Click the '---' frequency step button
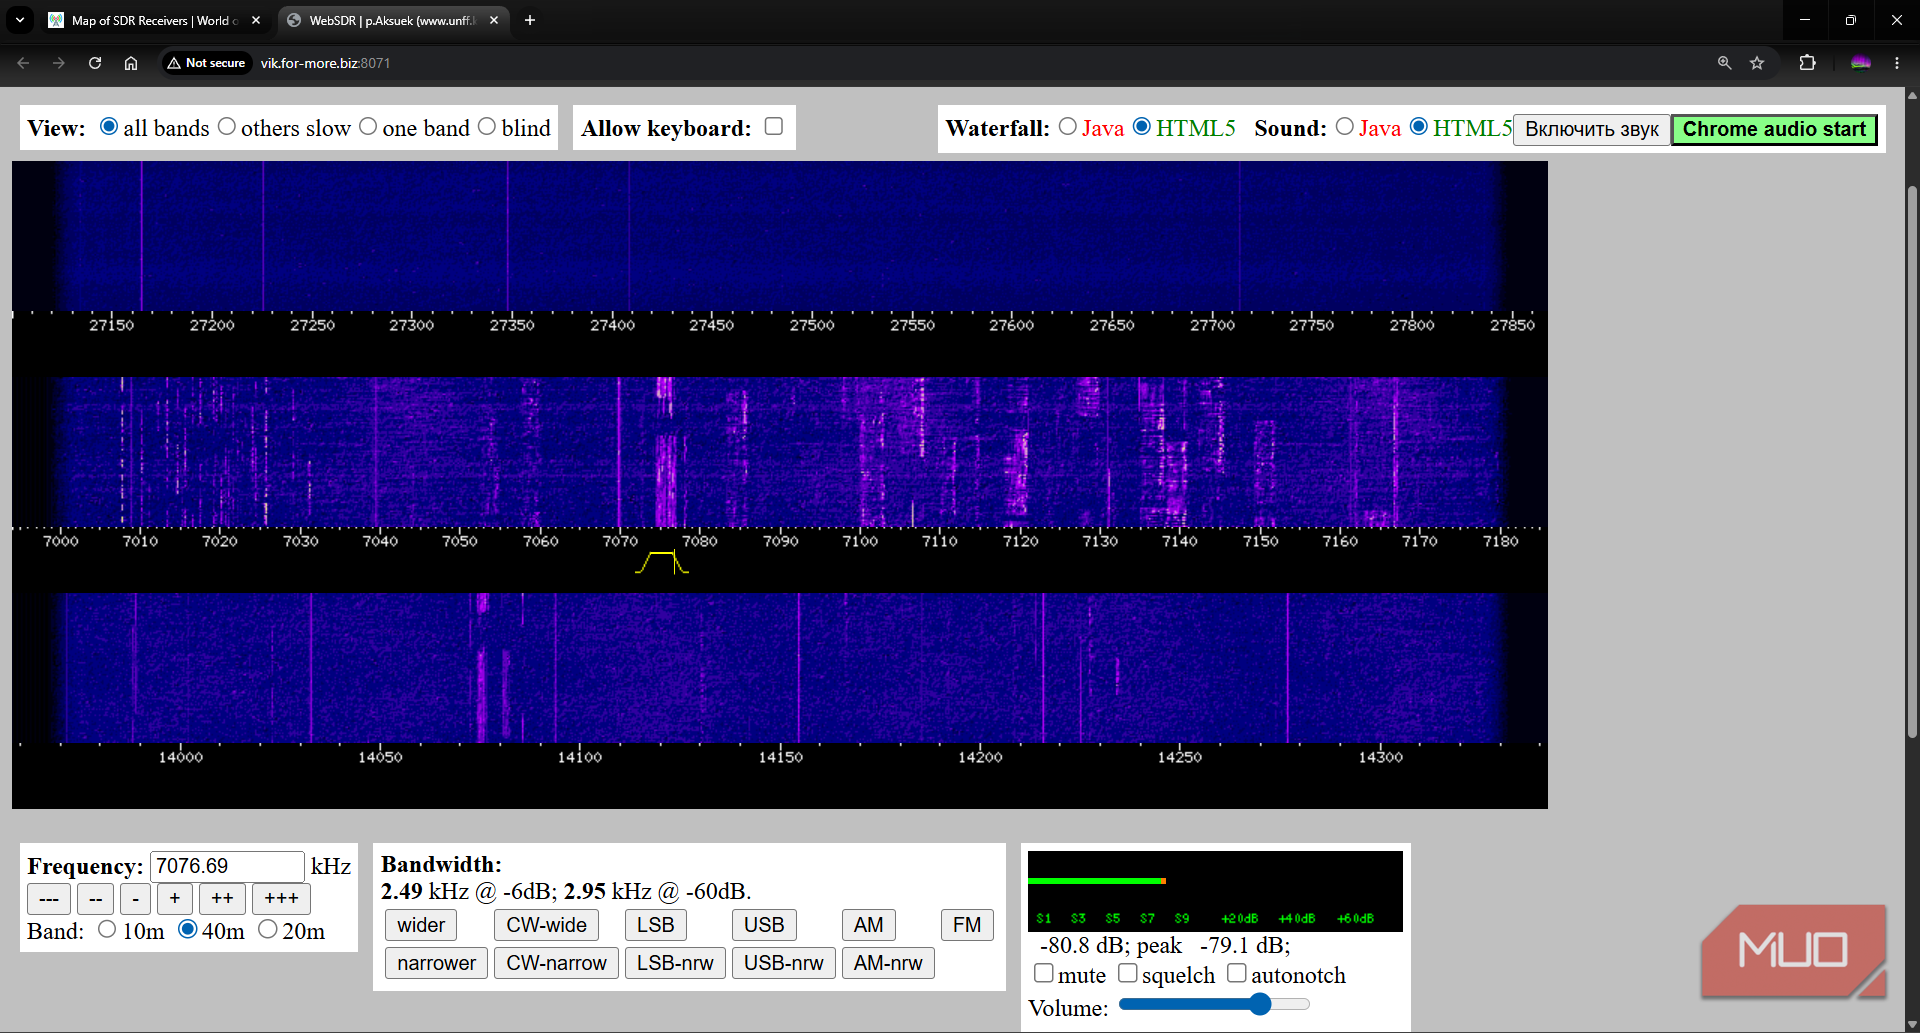The height and width of the screenshot is (1033, 1920). (49, 899)
